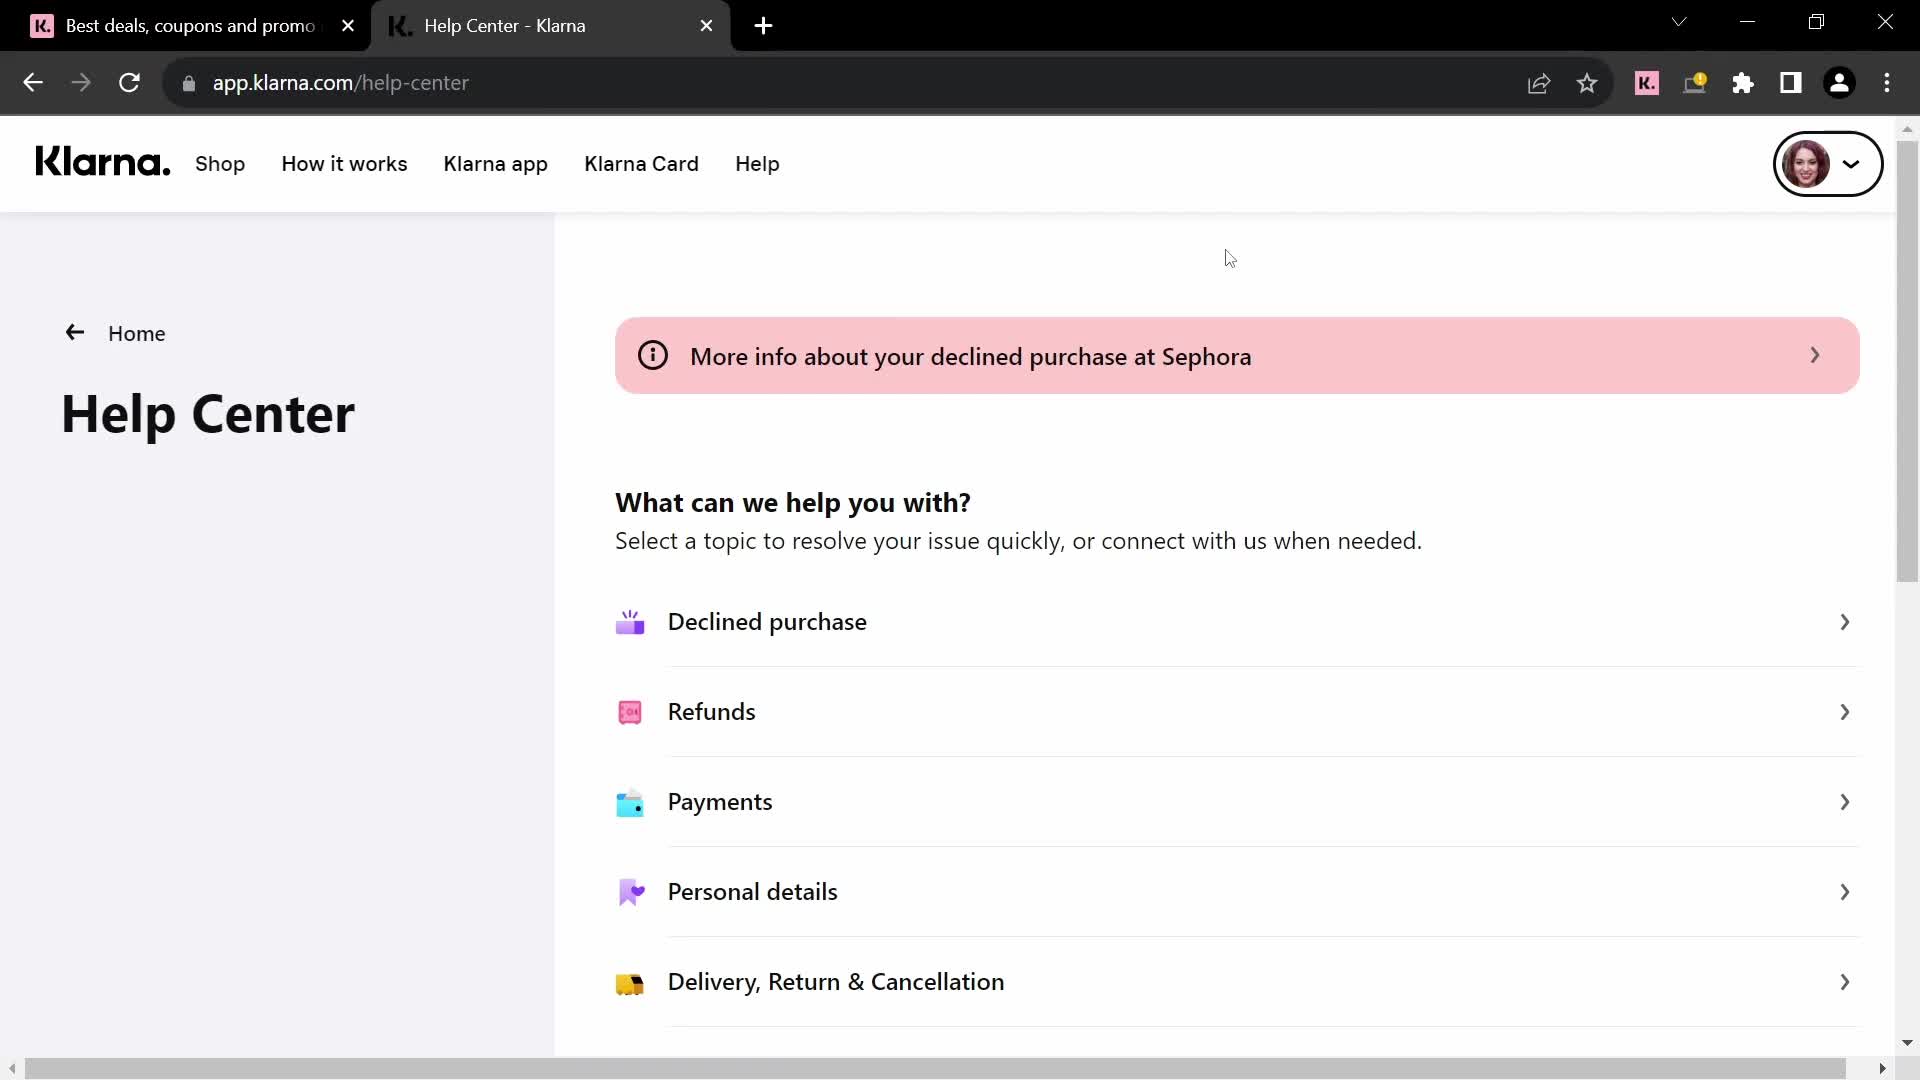The image size is (1920, 1080).
Task: Select the Help menu item
Action: click(757, 164)
